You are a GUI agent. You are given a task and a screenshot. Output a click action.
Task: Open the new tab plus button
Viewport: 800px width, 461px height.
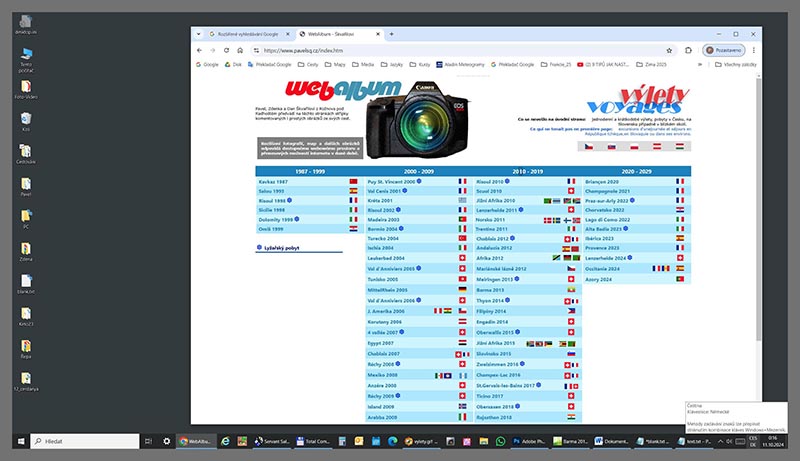pyautogui.click(x=390, y=33)
